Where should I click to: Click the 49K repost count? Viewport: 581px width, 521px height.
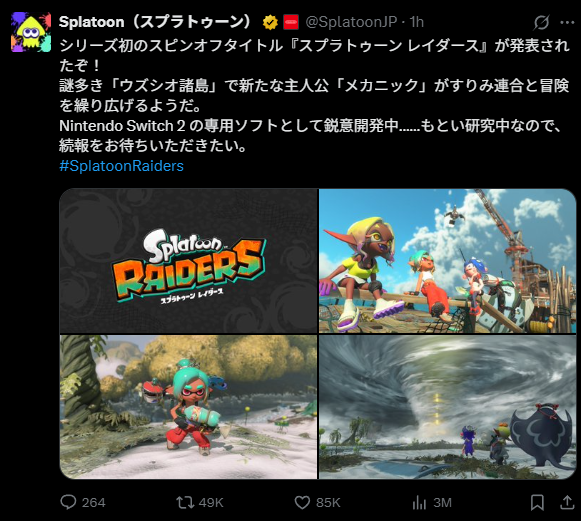(x=211, y=502)
